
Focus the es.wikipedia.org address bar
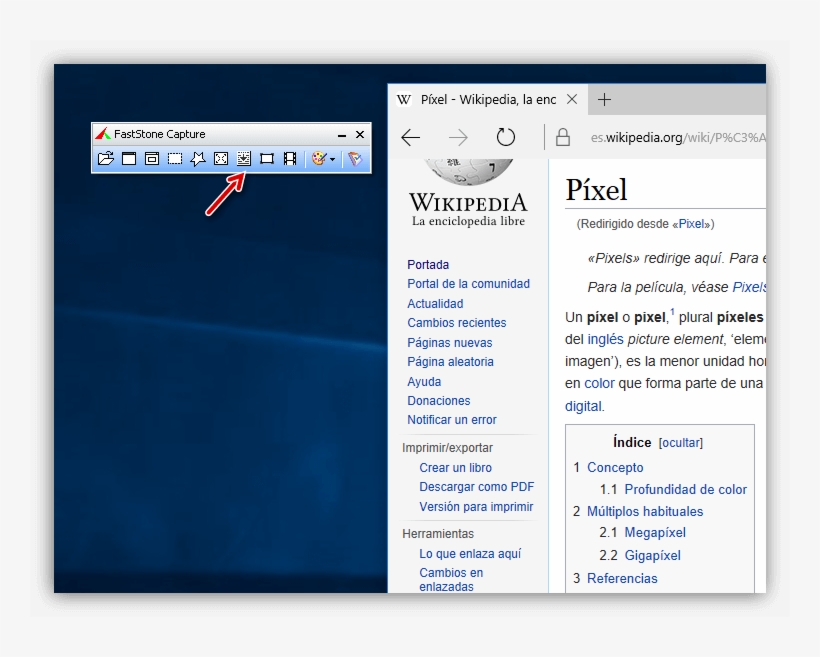coord(678,138)
